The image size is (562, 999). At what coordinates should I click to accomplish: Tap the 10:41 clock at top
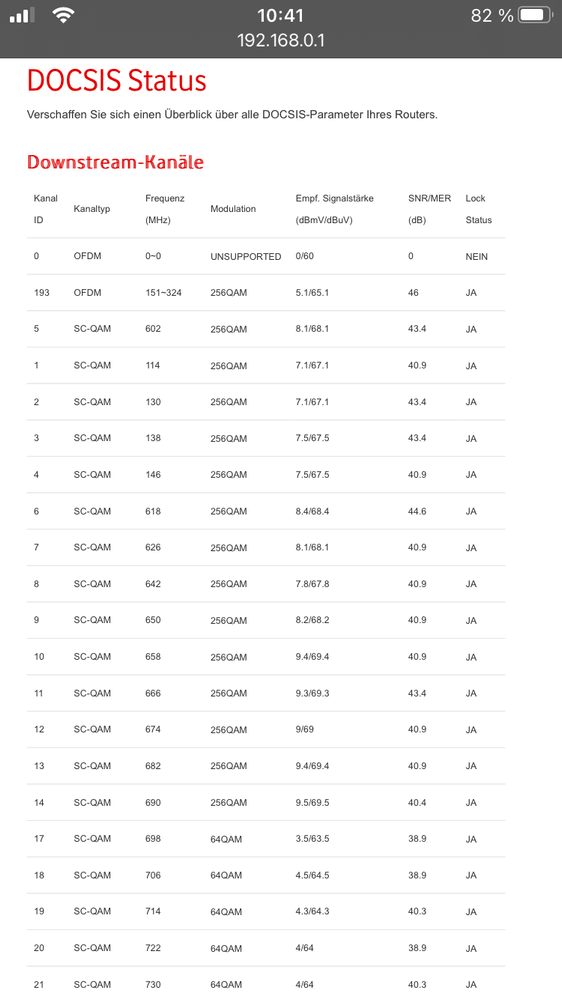click(280, 15)
